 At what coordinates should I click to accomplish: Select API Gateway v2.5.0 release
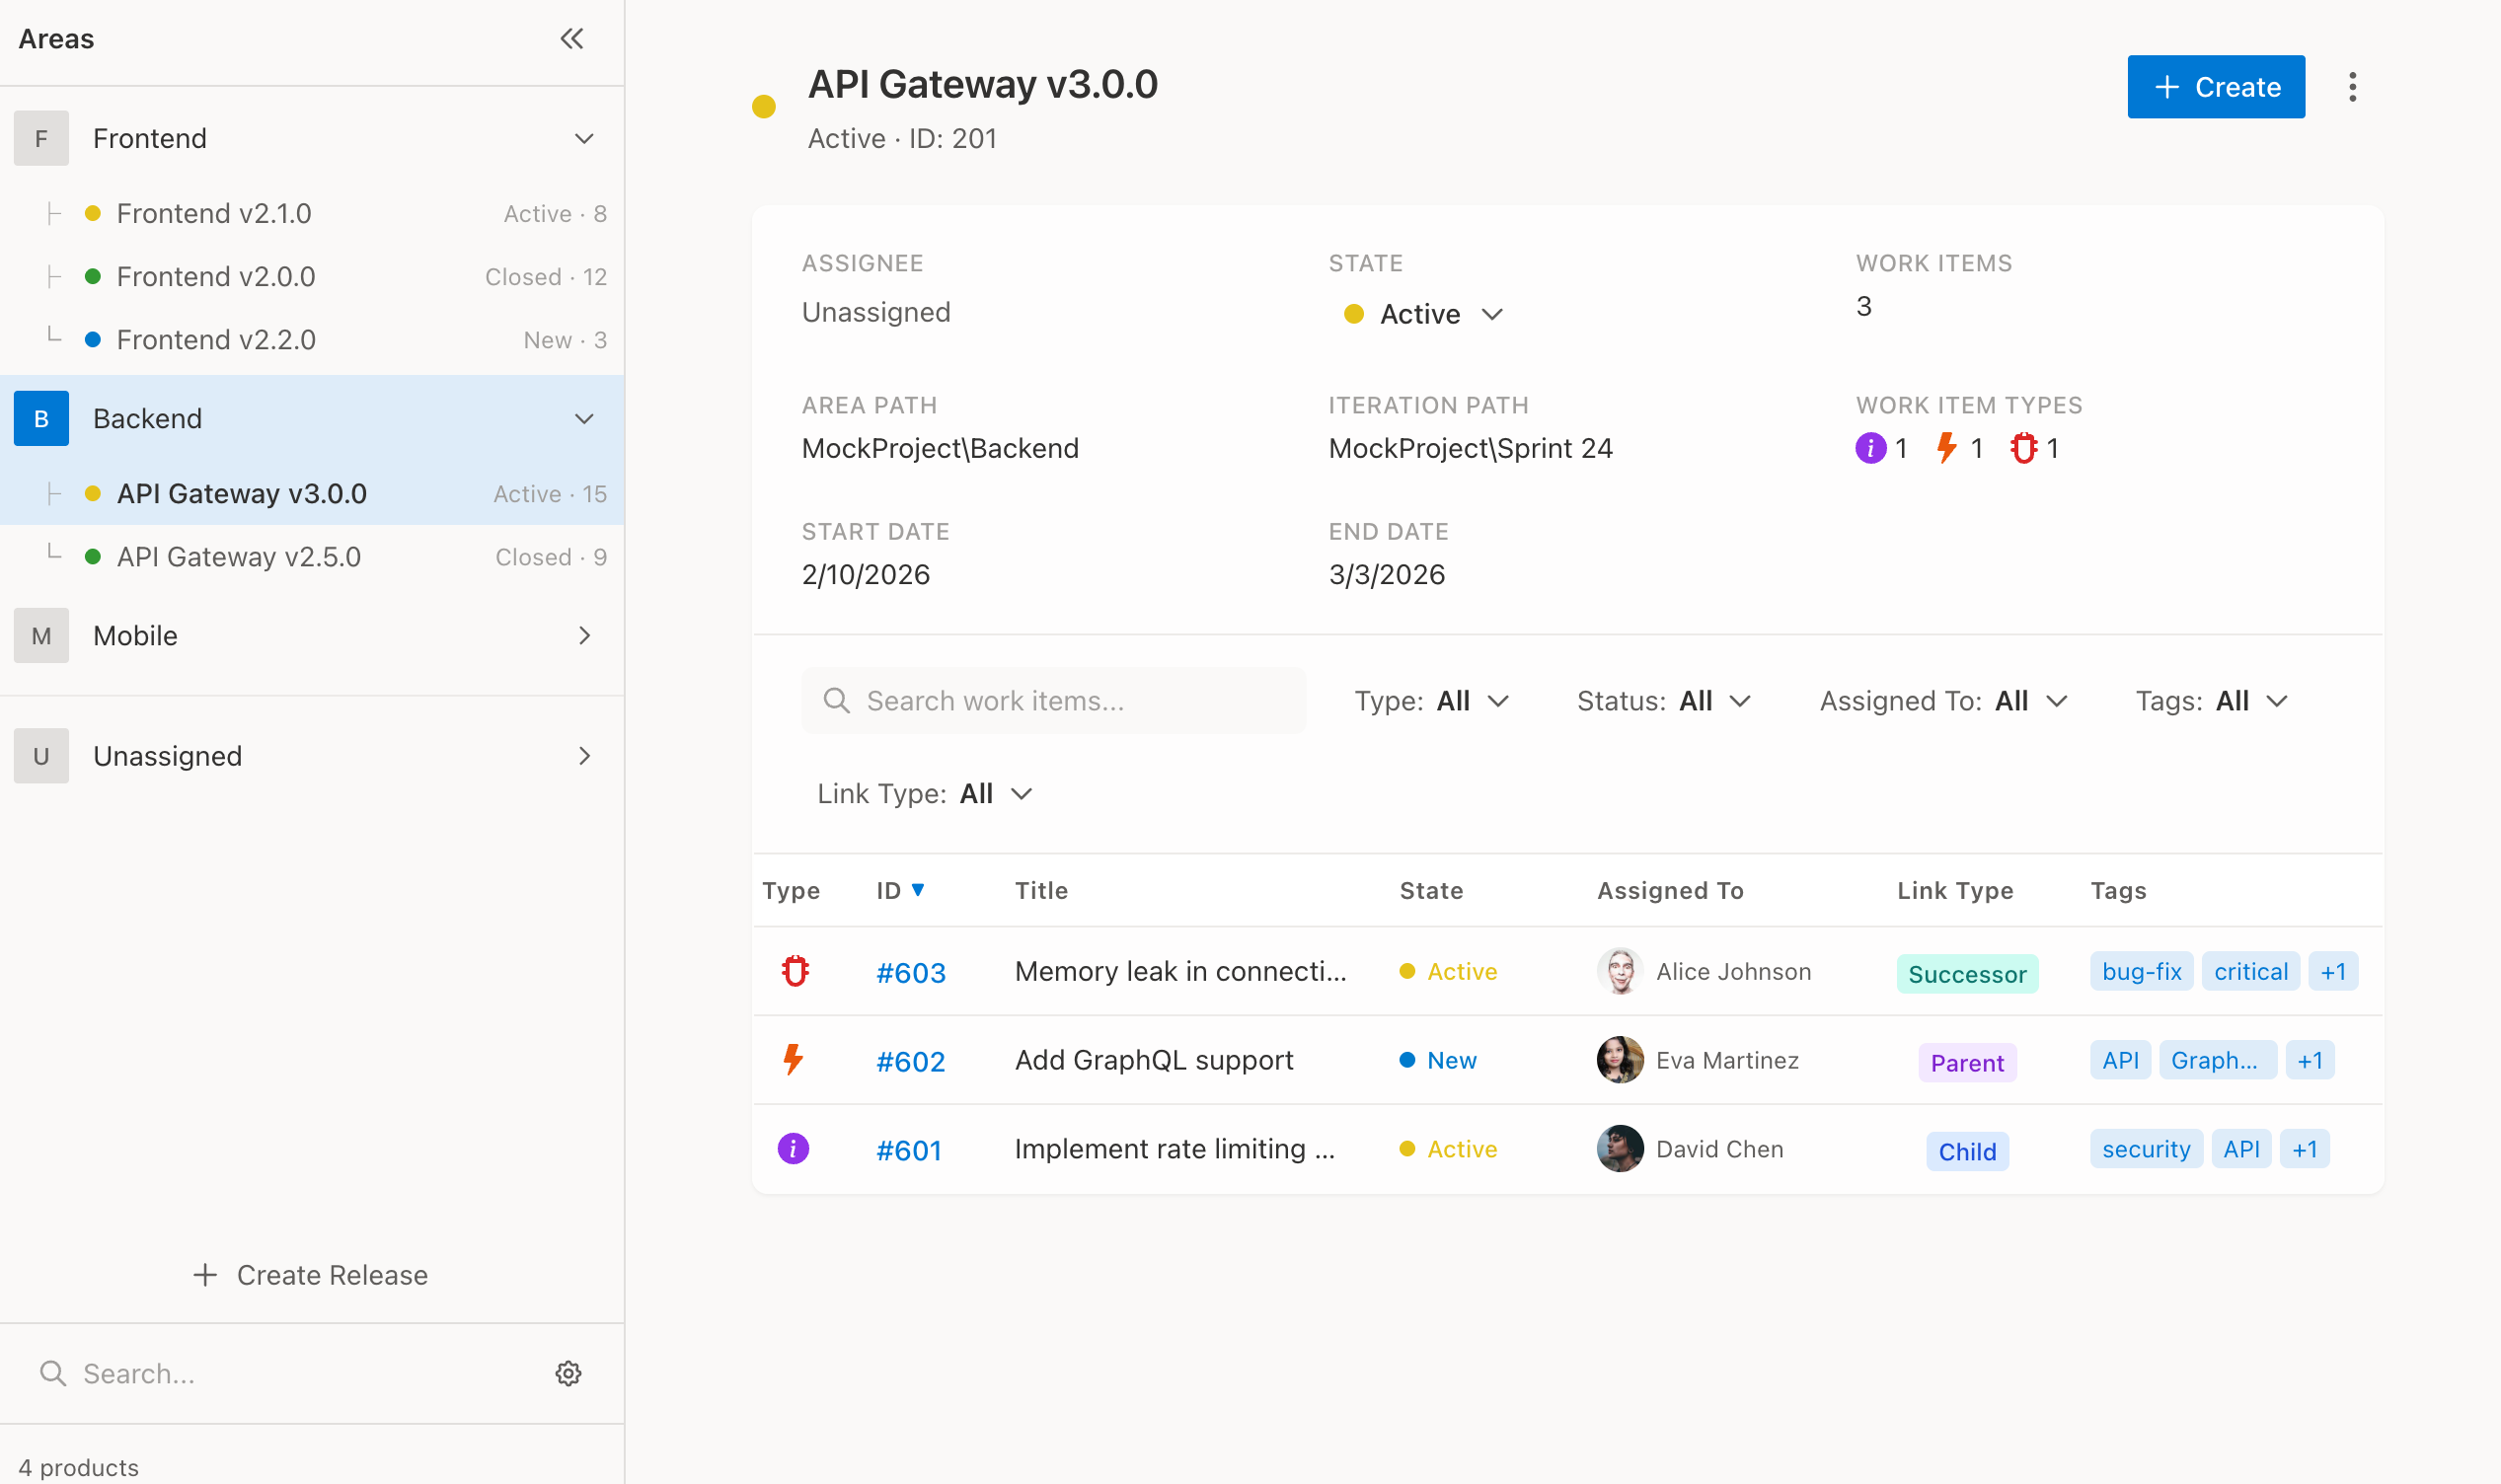pyautogui.click(x=238, y=557)
